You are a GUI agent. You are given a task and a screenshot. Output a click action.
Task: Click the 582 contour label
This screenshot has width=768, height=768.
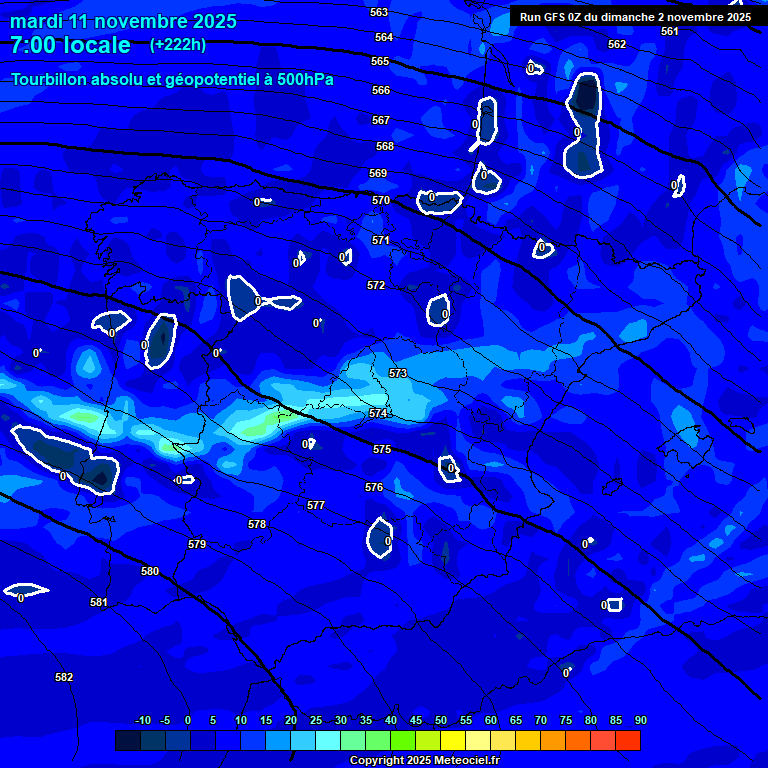[x=64, y=677]
